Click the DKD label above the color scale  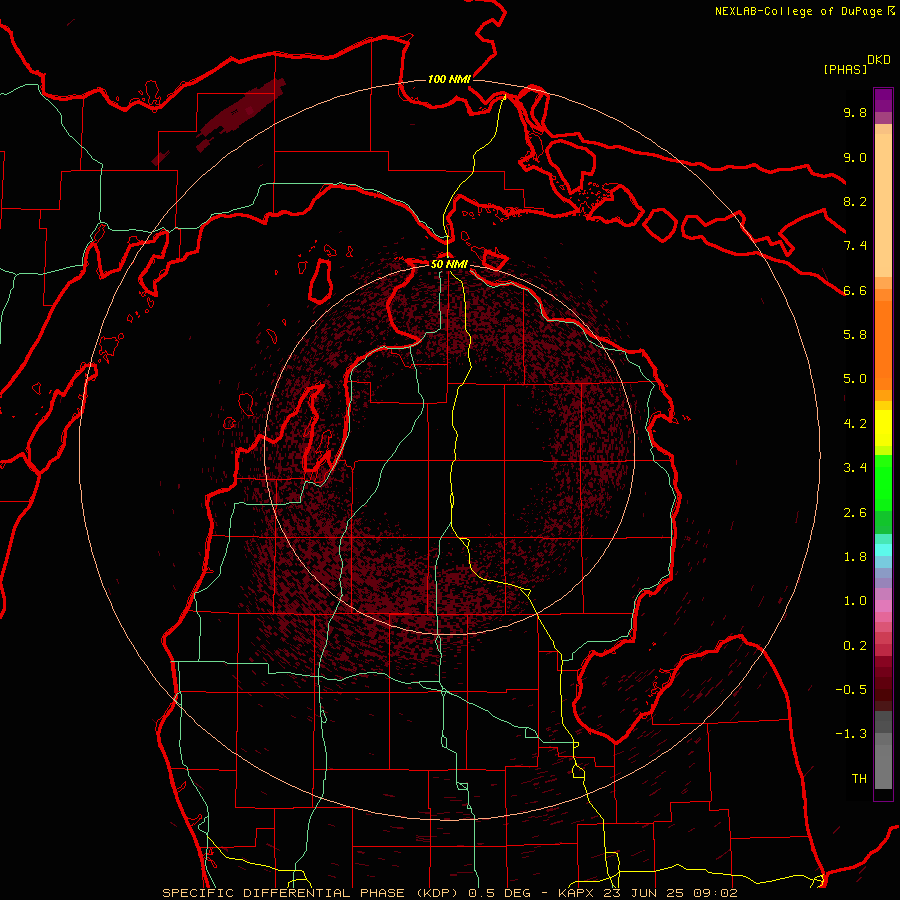879,60
